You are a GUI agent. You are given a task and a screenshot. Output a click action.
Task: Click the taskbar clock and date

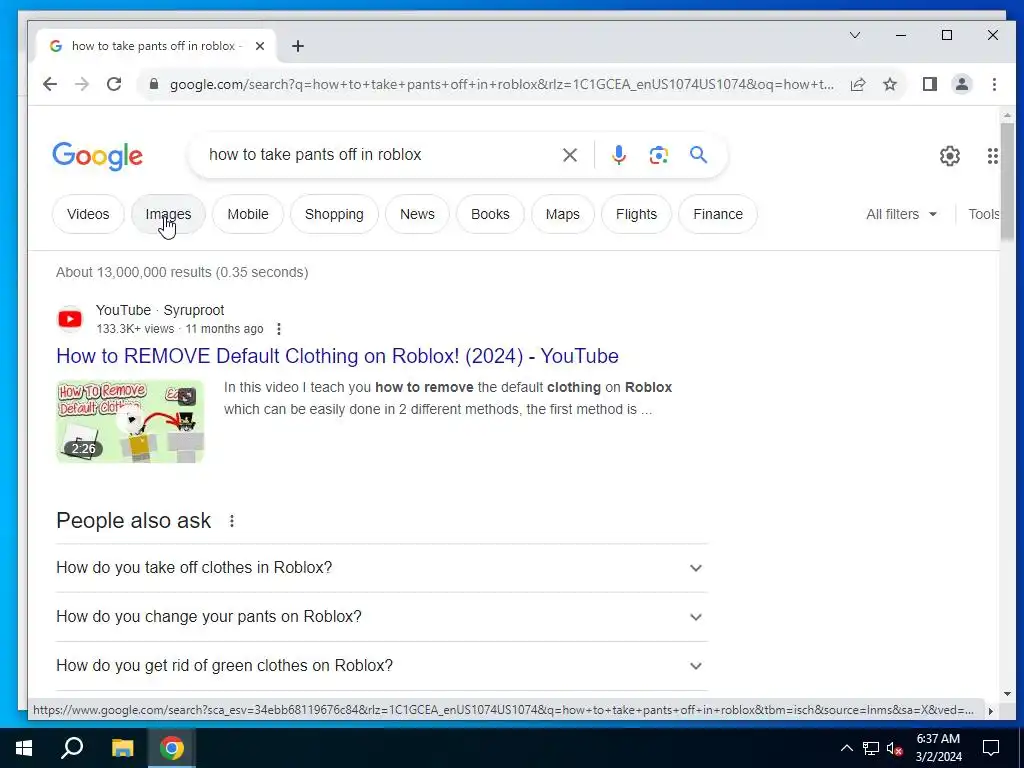pyautogui.click(x=938, y=748)
